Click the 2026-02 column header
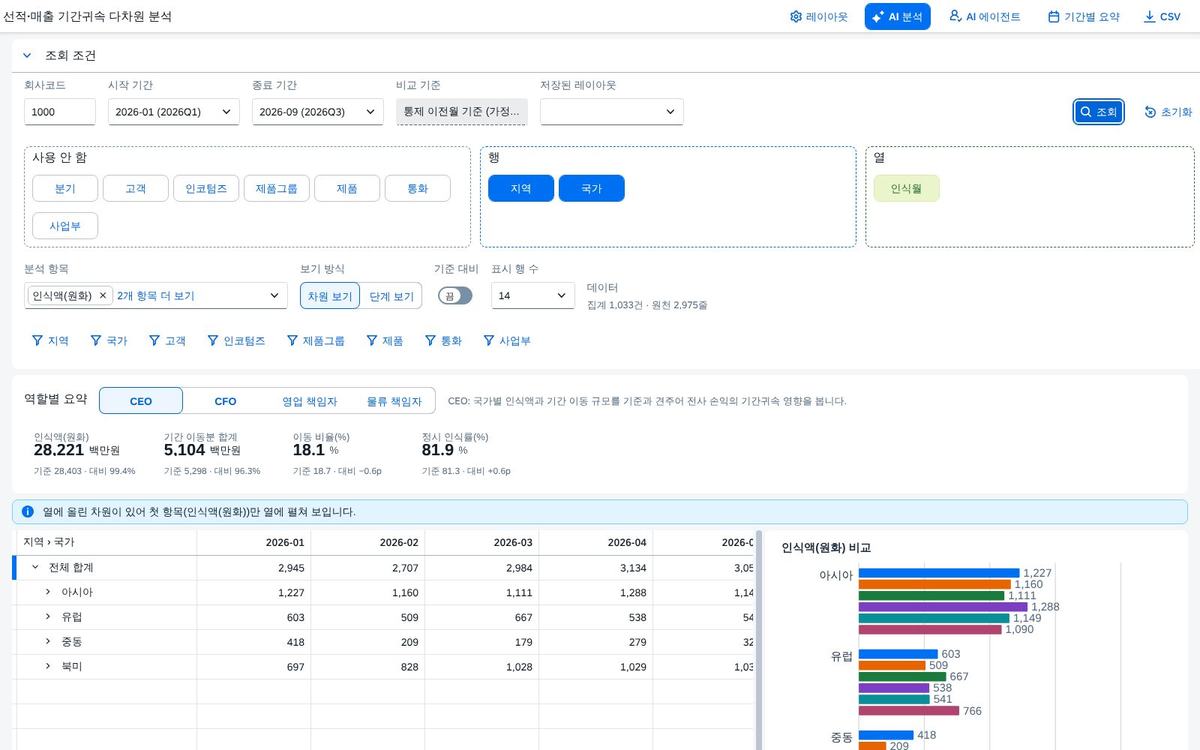The image size is (1200, 750). (368, 543)
